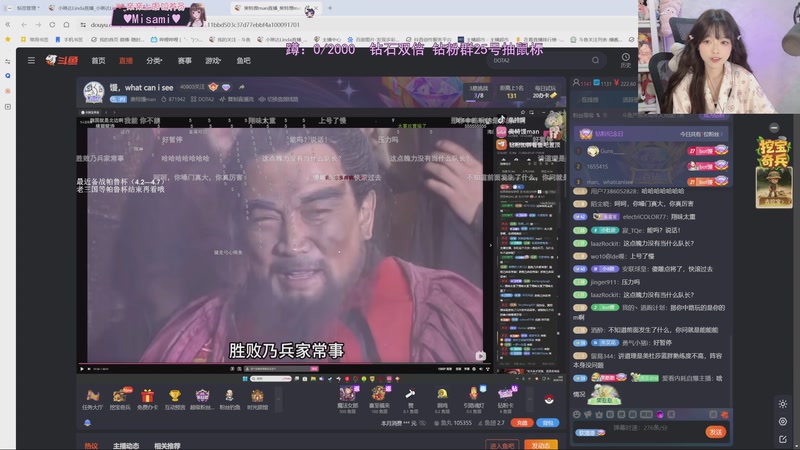800x450 pixels.
Task: Select the 0.2 鱼翅 gift icon
Action: click(x=442, y=399)
